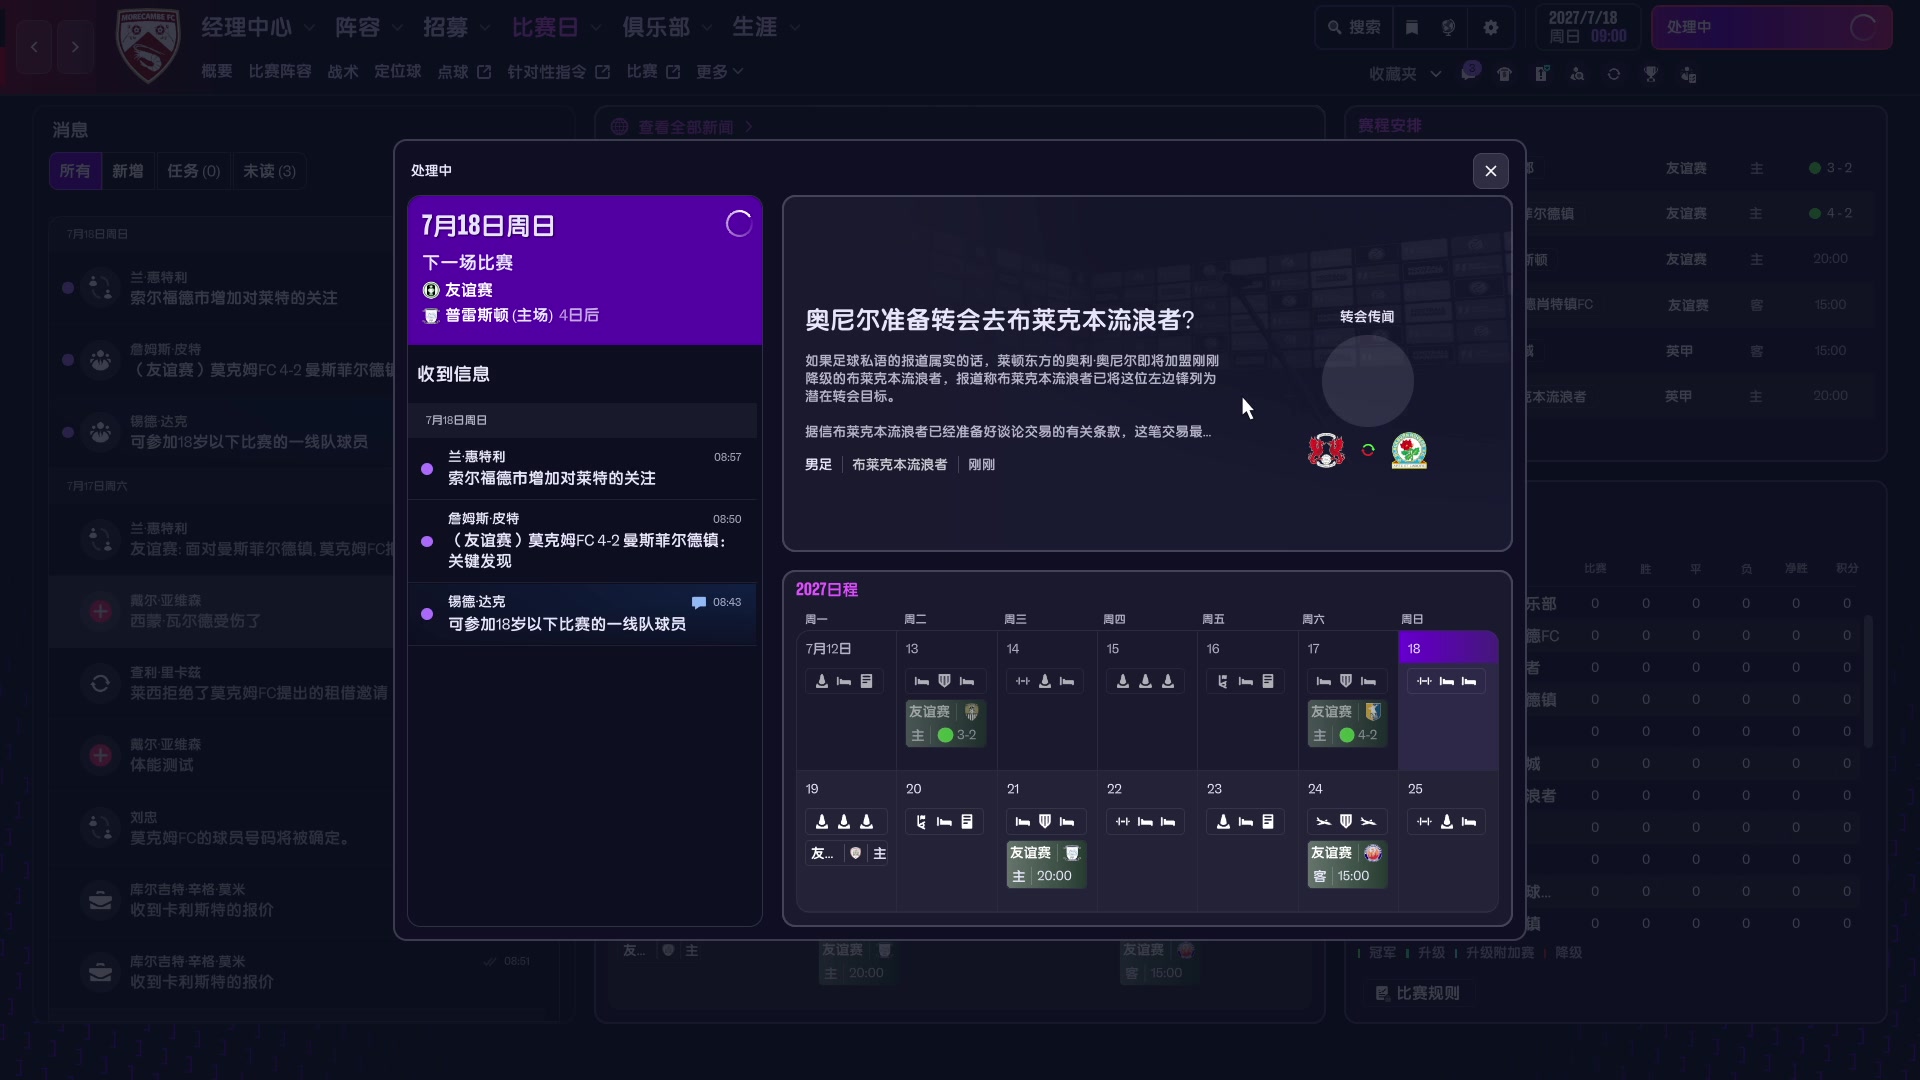Click the trophy icon in the toolbar

[x=1651, y=74]
